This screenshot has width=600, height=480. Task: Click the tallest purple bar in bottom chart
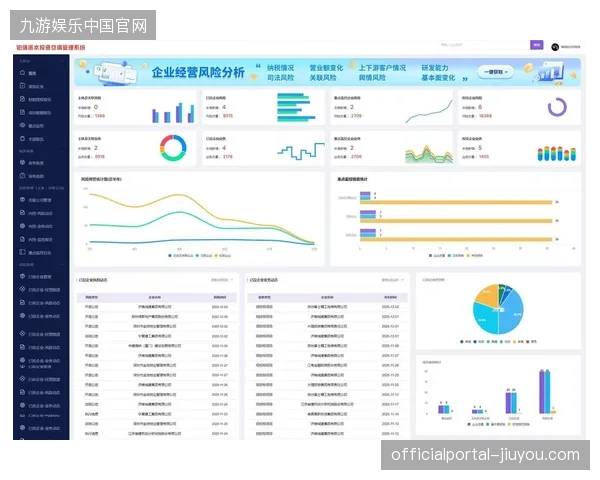tap(542, 392)
